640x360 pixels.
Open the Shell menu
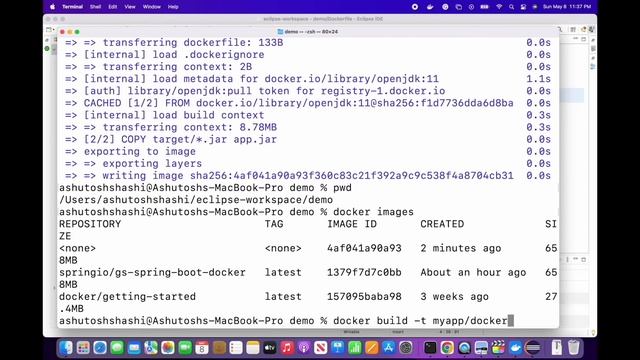click(96, 7)
